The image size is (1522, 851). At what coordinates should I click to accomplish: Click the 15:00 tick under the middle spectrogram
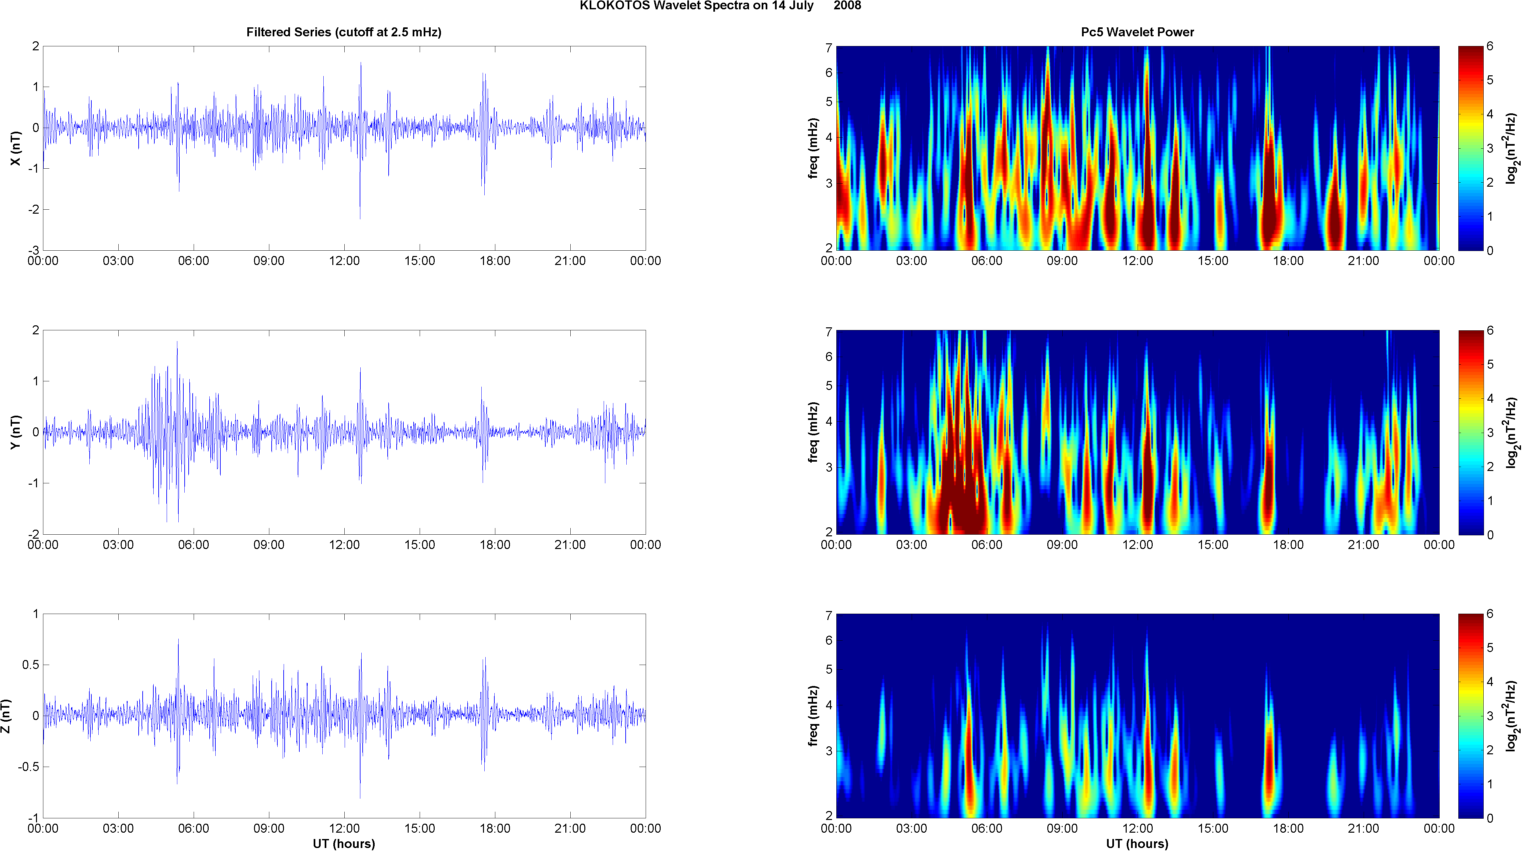pos(1213,545)
